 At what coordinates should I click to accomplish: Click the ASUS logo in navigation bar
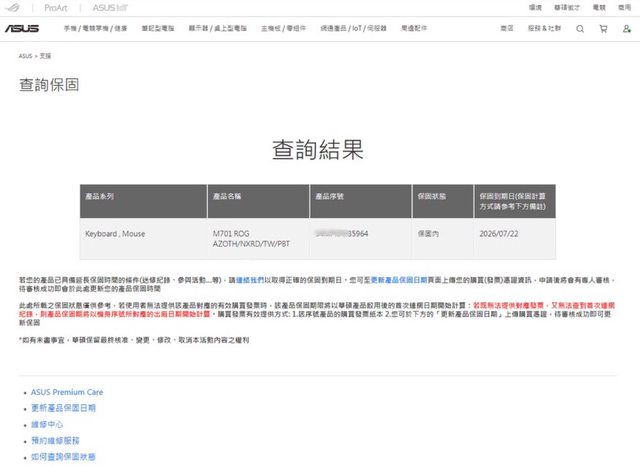pos(24,30)
